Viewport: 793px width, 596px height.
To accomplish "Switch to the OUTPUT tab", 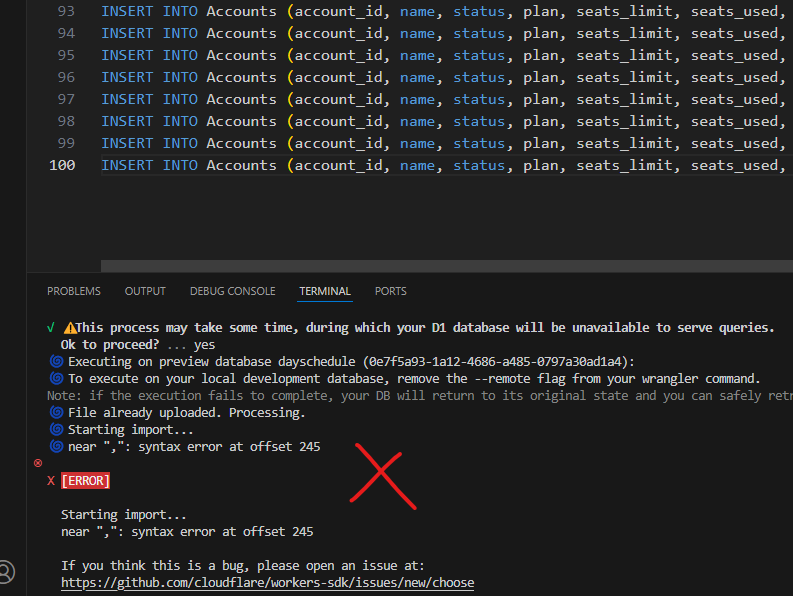I will tap(145, 291).
